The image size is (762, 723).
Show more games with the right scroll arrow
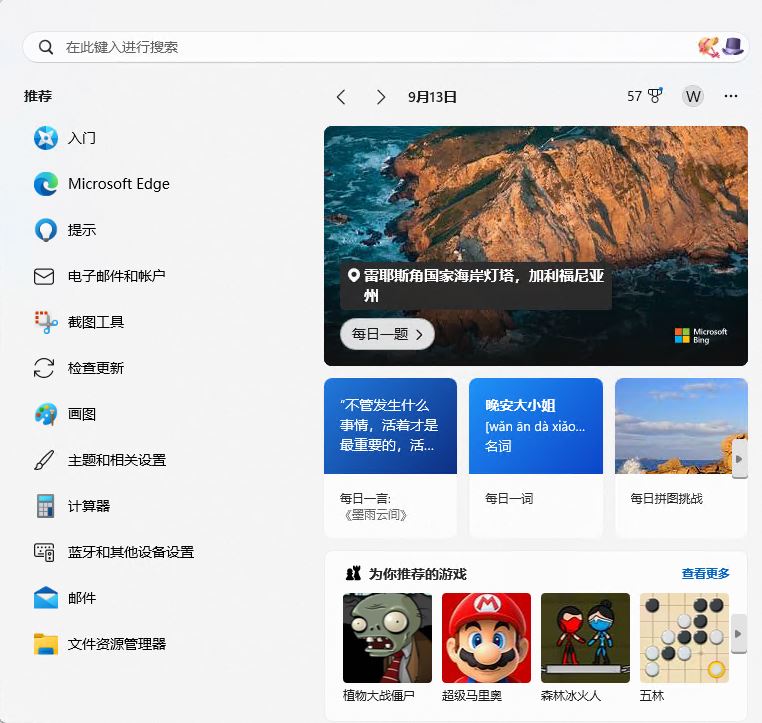point(739,634)
